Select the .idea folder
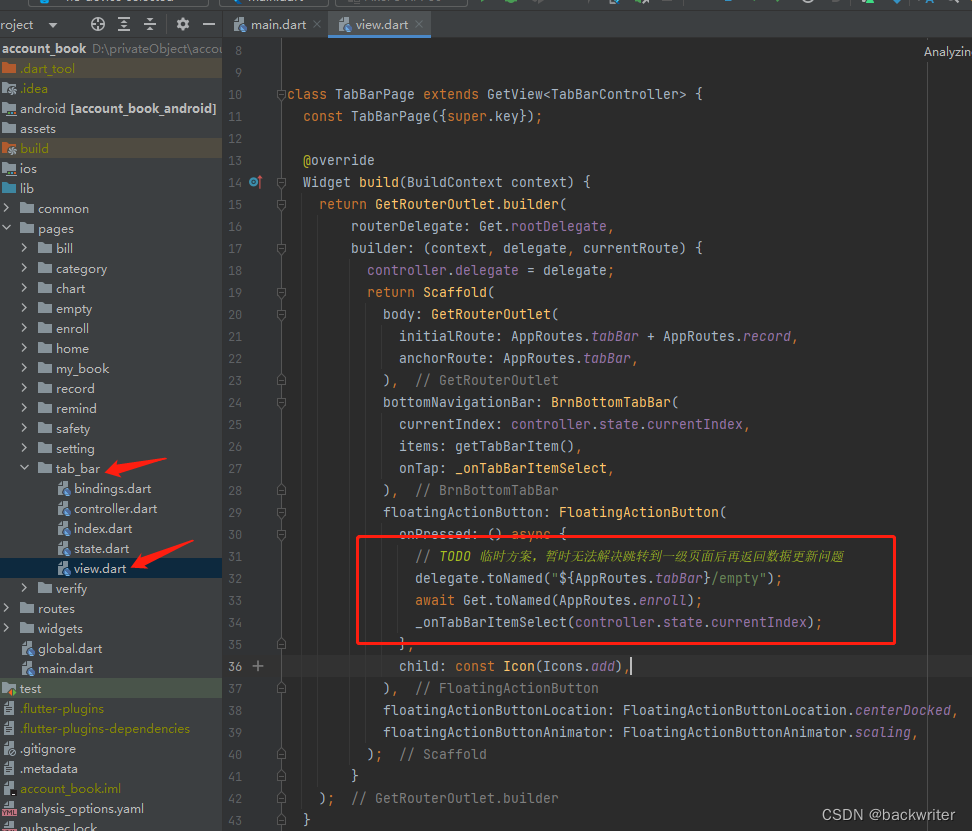The image size is (972, 831). (111, 89)
